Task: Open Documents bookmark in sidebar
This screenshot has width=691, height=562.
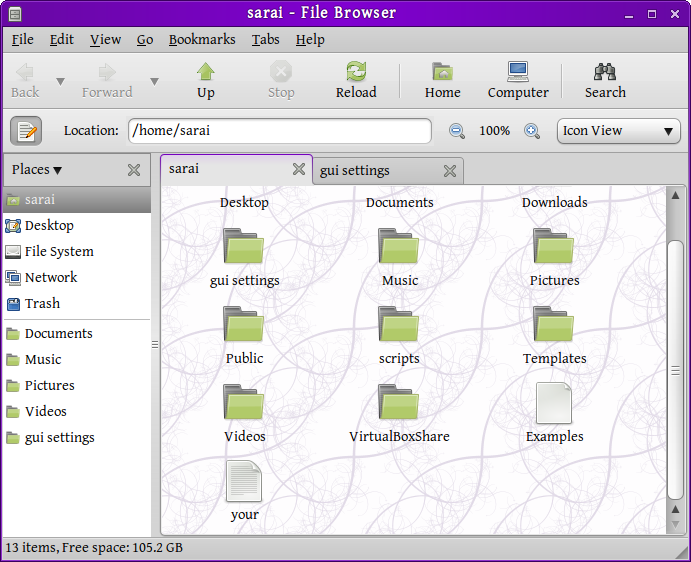Action: [77, 334]
